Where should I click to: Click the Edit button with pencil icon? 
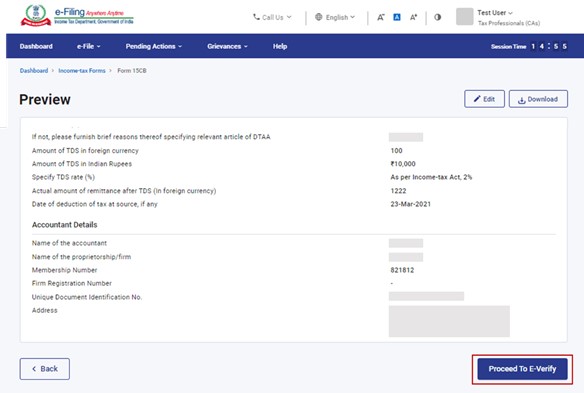(484, 99)
